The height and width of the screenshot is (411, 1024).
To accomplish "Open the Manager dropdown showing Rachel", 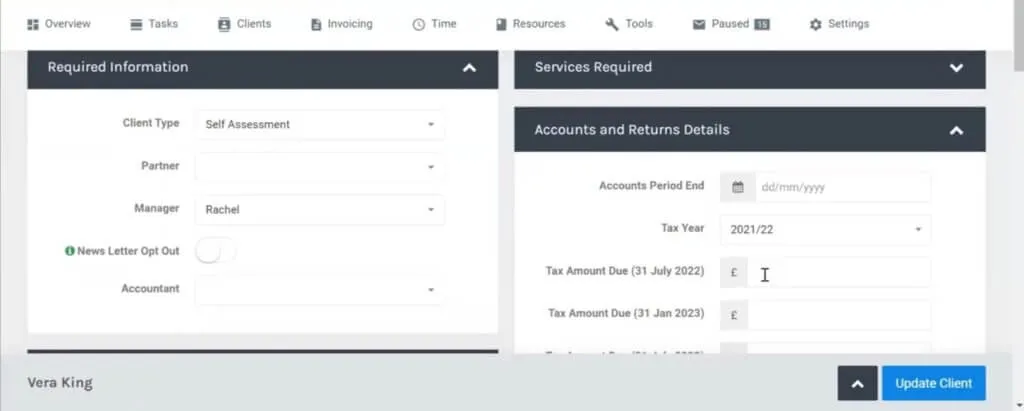I will click(319, 210).
